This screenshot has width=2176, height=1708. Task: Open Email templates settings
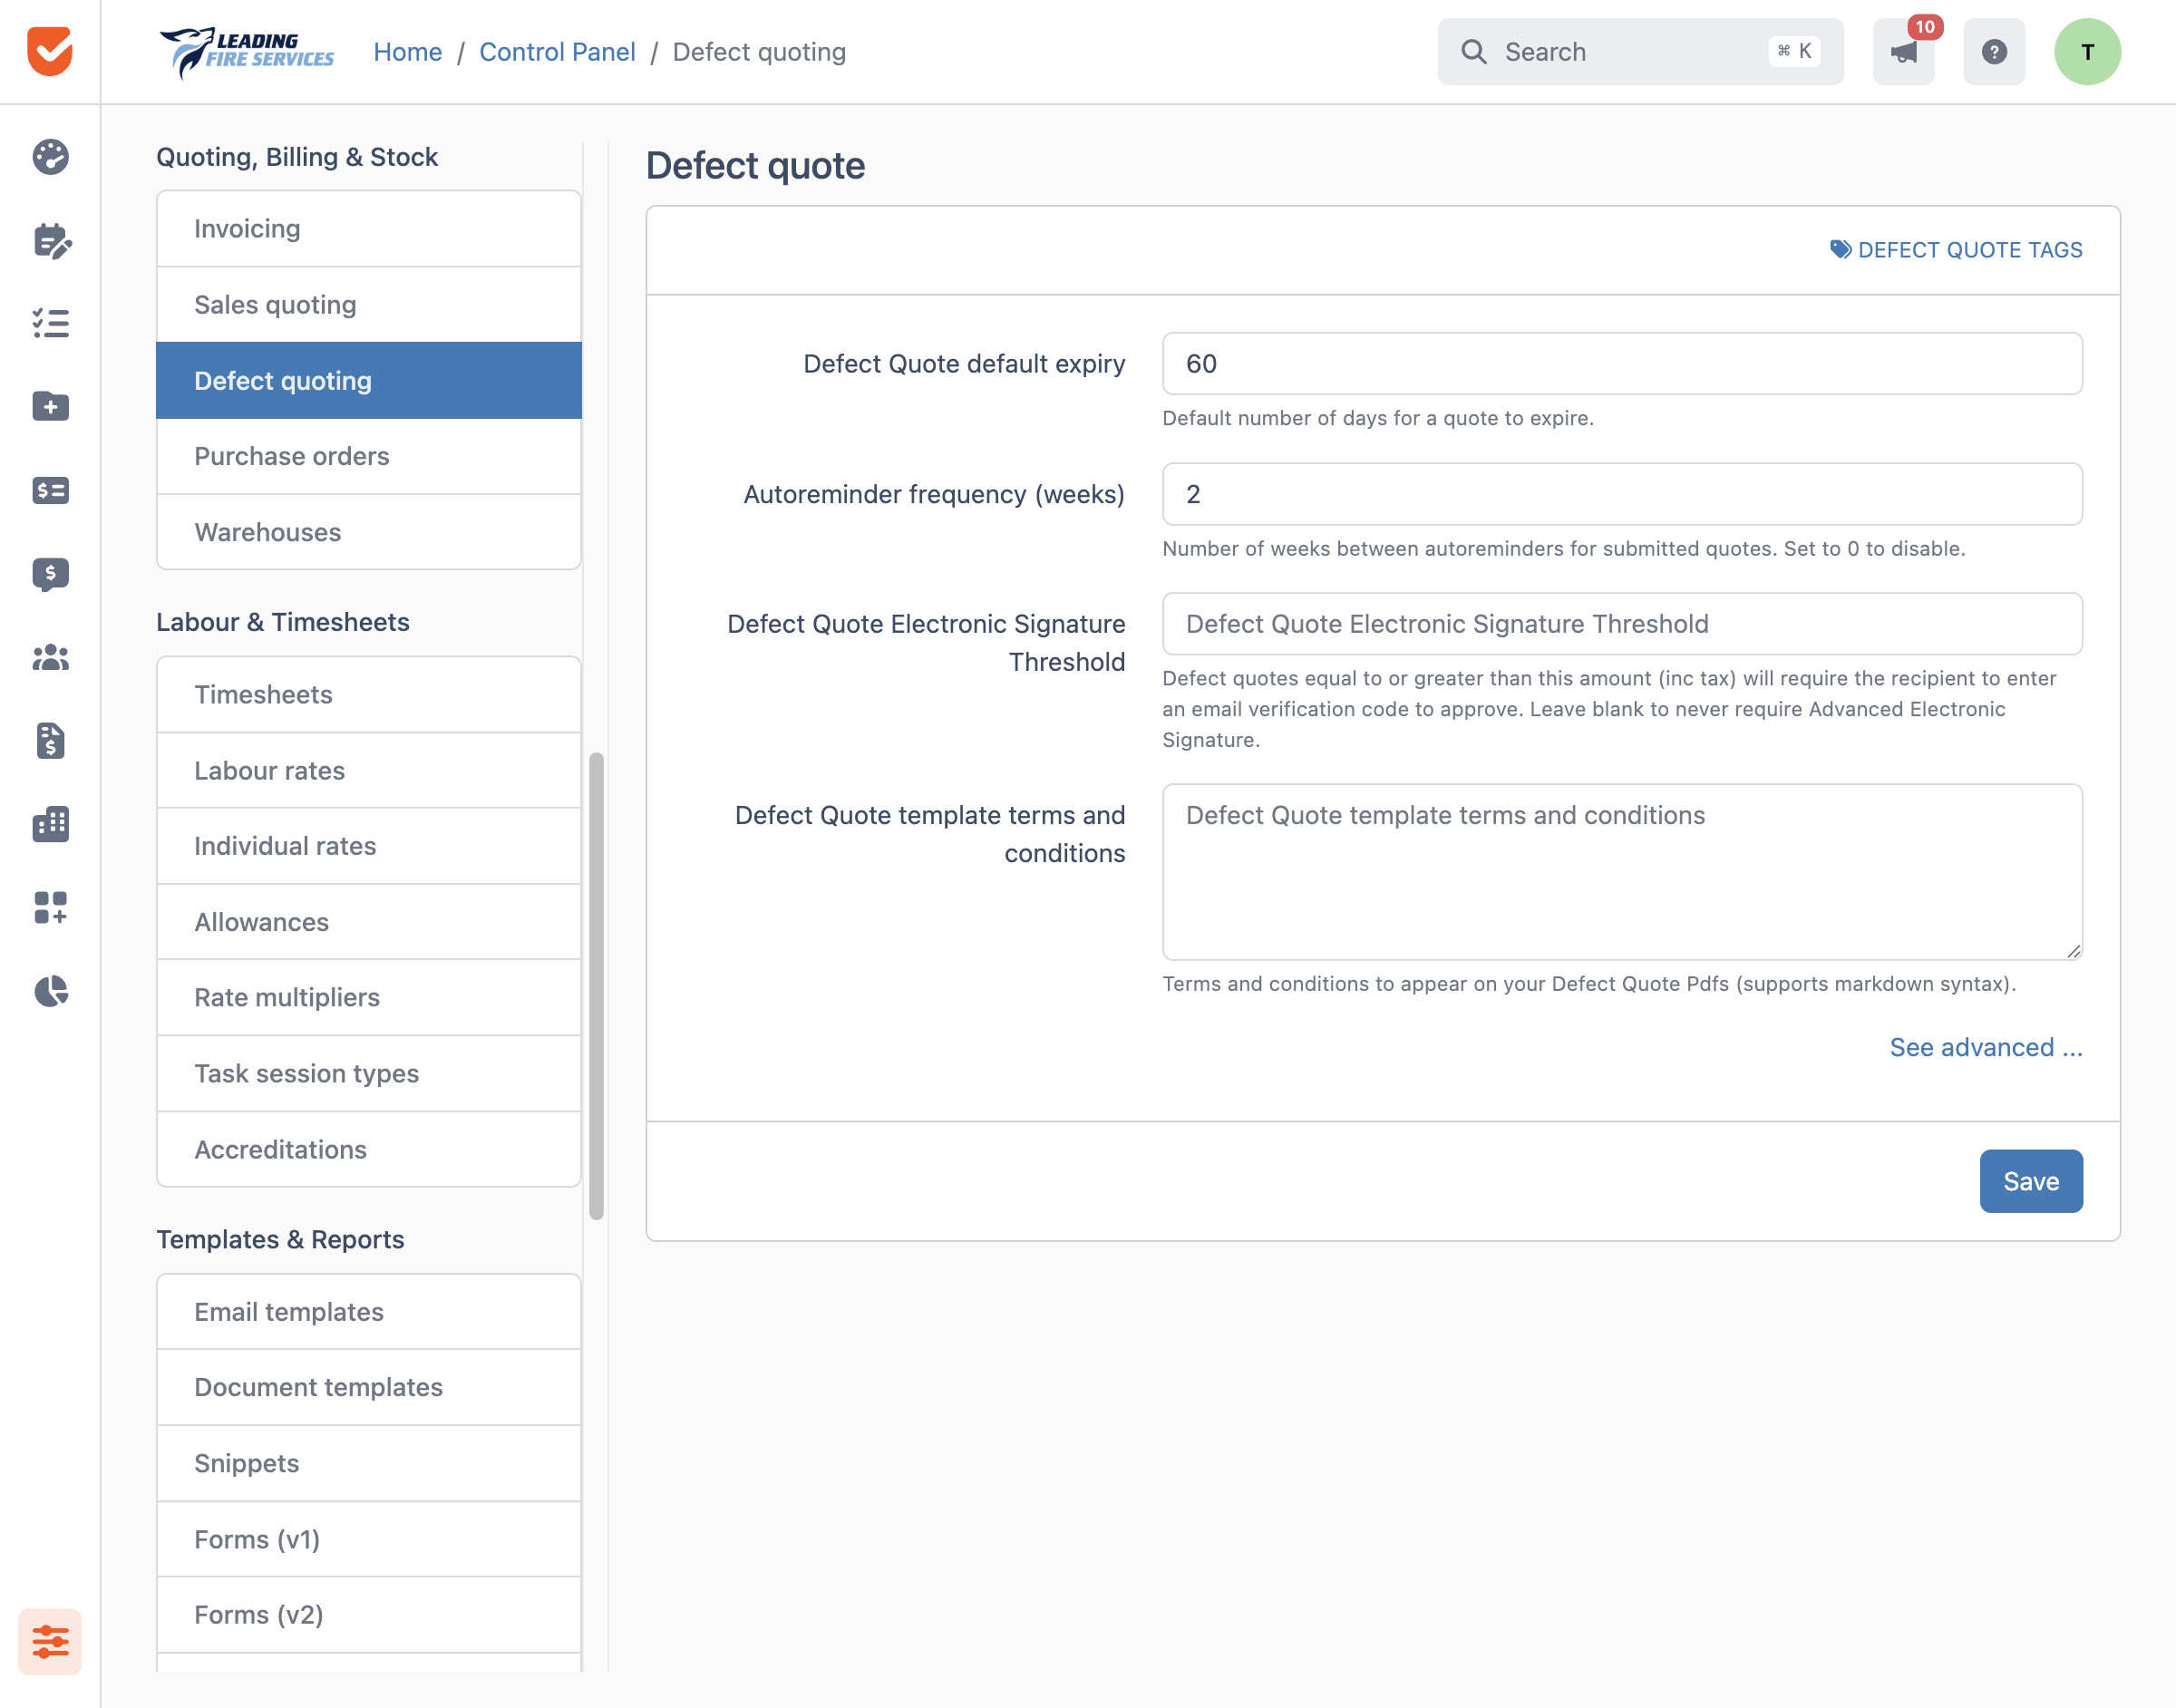tap(369, 1312)
